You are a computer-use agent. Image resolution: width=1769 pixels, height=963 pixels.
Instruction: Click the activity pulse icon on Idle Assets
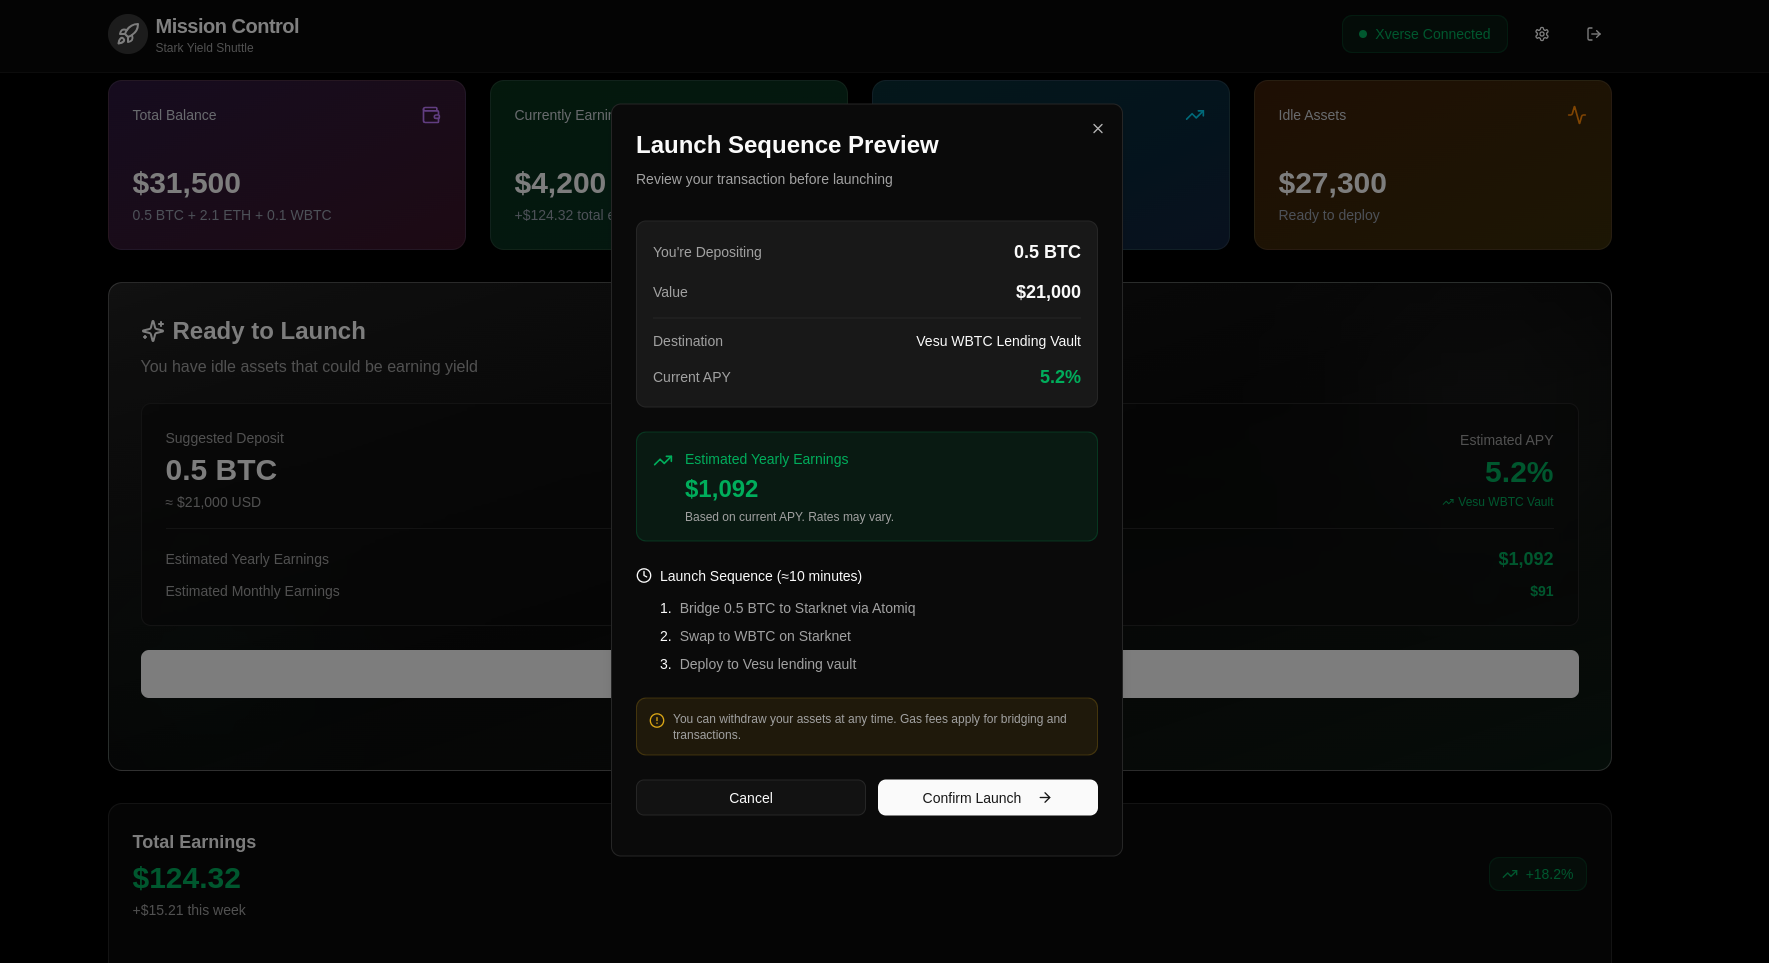click(x=1577, y=115)
